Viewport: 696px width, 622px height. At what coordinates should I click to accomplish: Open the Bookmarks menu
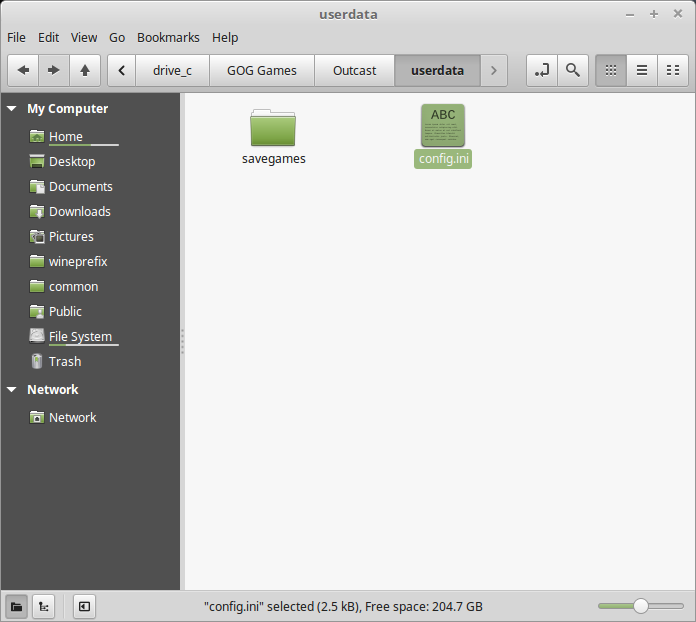[x=168, y=38]
